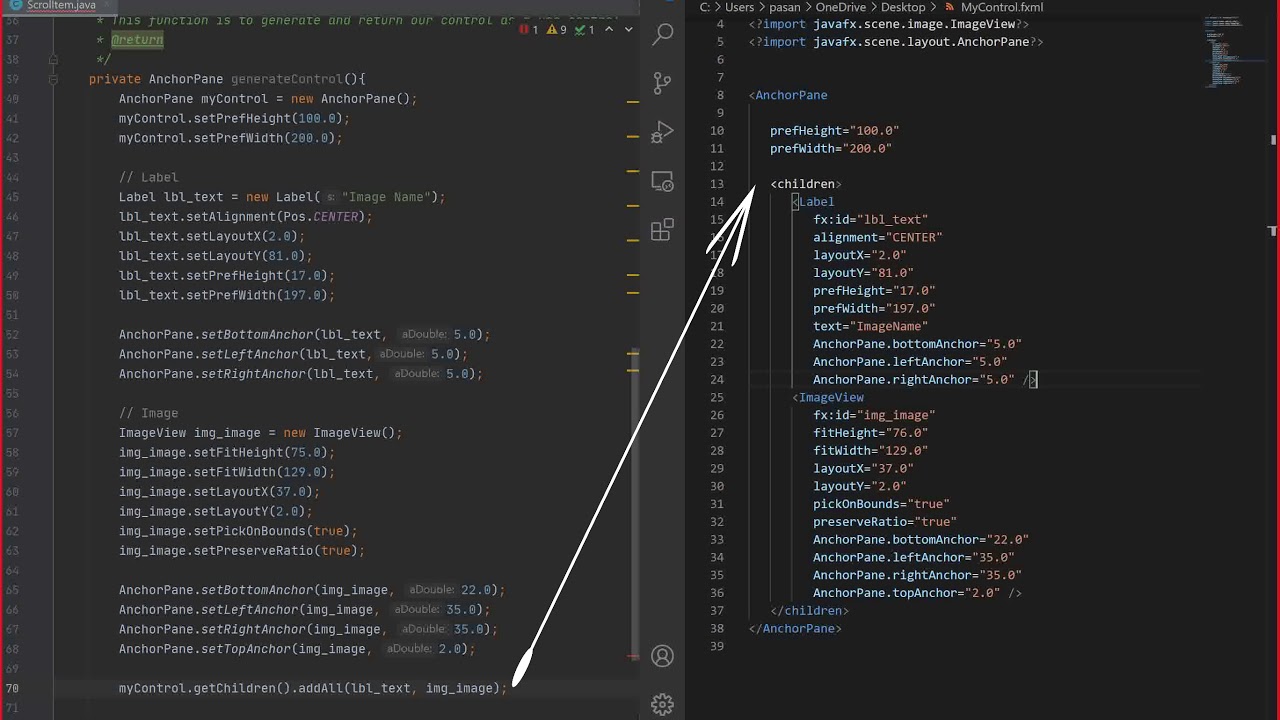Click 'text="ImageName"' attribute
The width and height of the screenshot is (1280, 720).
pyautogui.click(x=870, y=326)
